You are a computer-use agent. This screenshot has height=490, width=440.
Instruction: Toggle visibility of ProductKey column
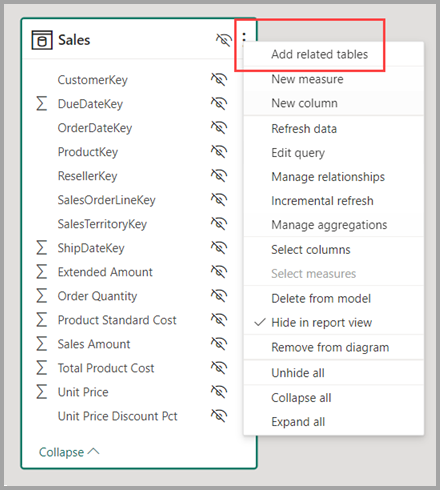(219, 151)
